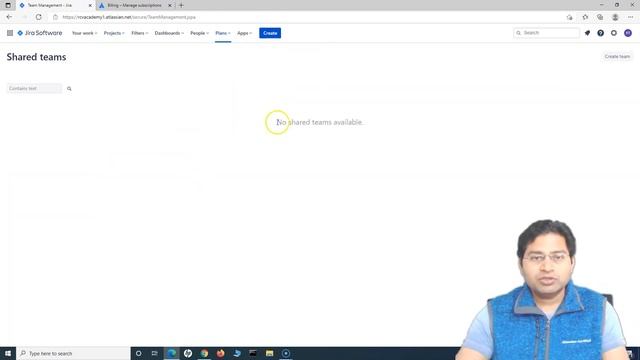Expand the Your work dropdown
This screenshot has width=640, height=360.
pyautogui.click(x=84, y=33)
